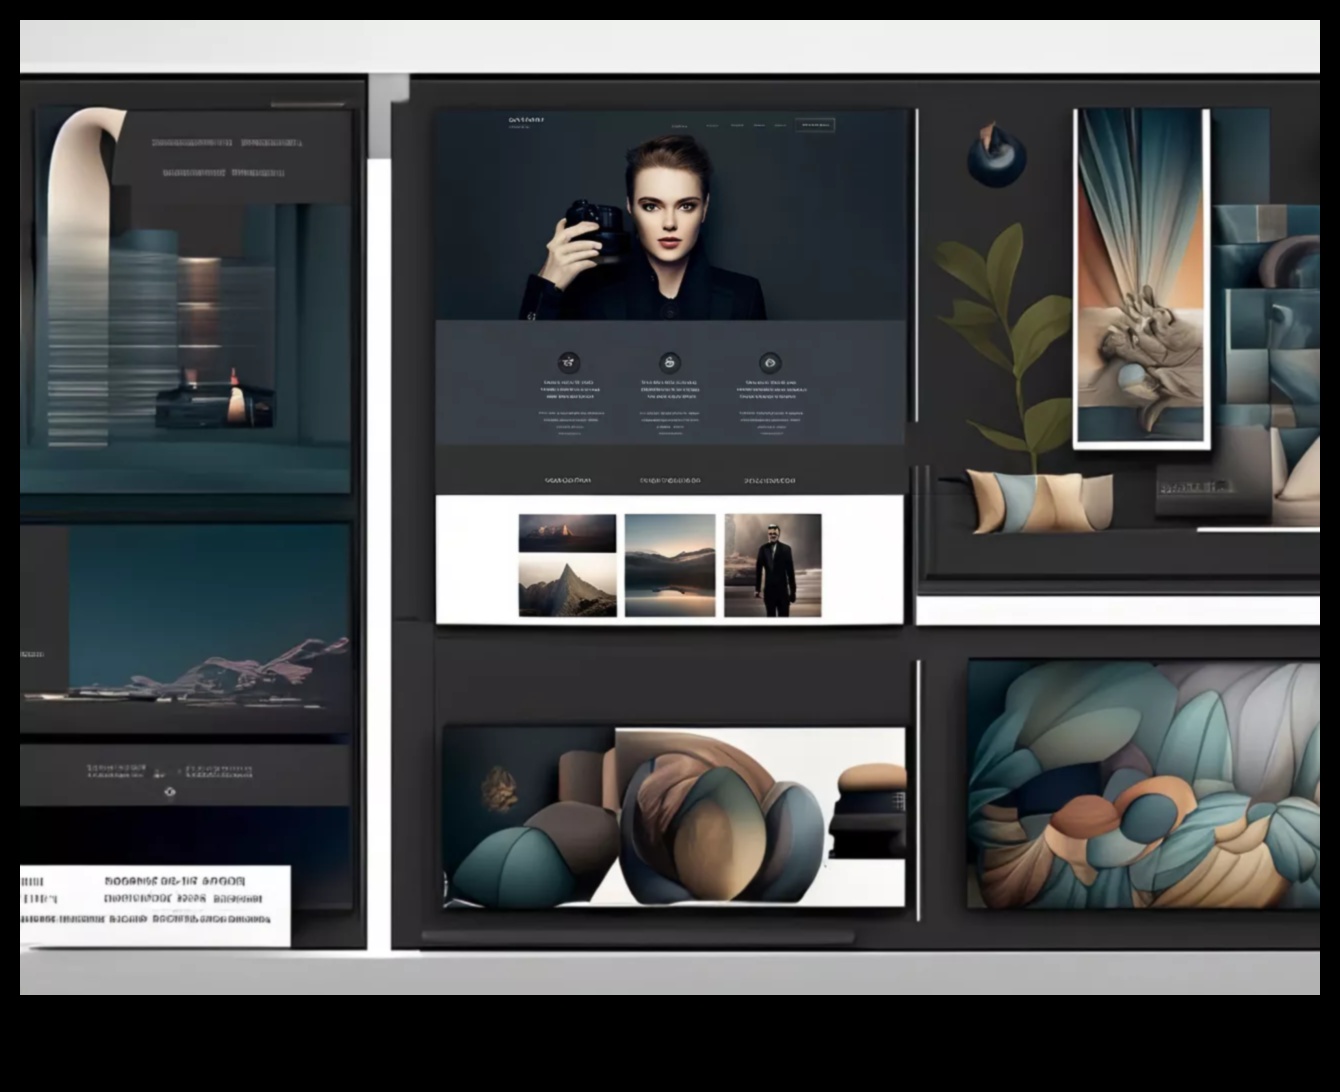Click the businessman portrait thumbnail
The image size is (1340, 1092).
click(x=771, y=566)
